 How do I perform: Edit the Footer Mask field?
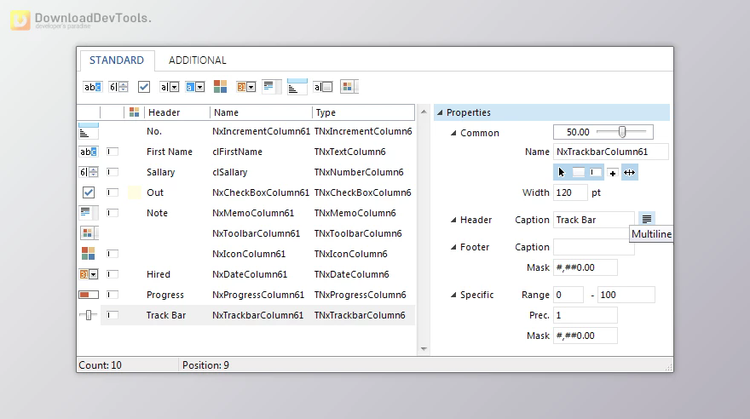click(585, 267)
